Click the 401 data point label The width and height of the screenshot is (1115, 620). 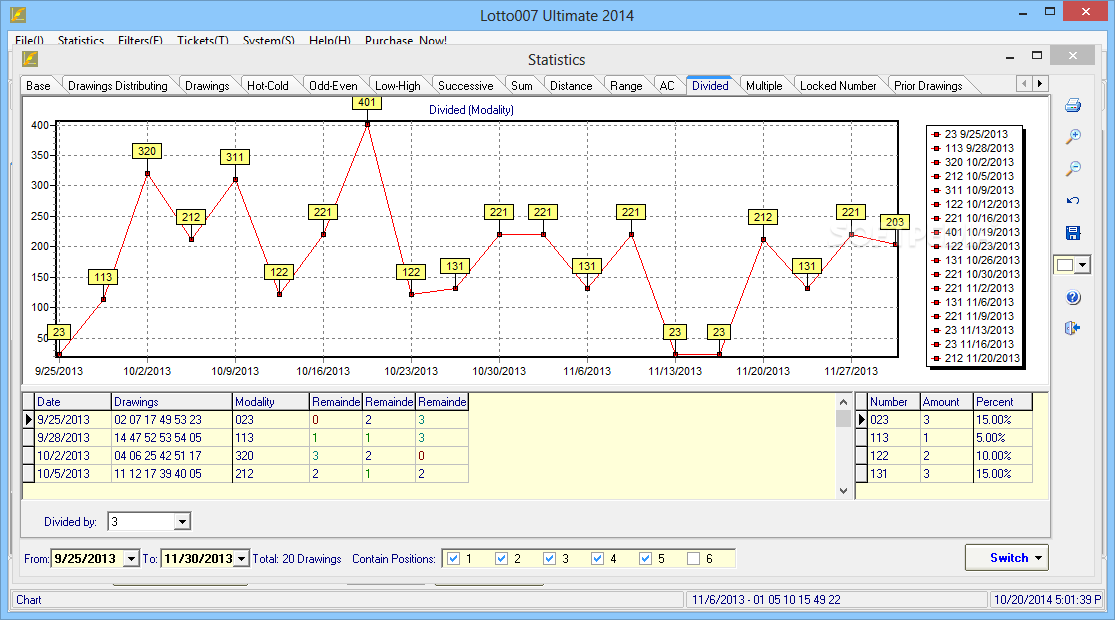[x=367, y=102]
